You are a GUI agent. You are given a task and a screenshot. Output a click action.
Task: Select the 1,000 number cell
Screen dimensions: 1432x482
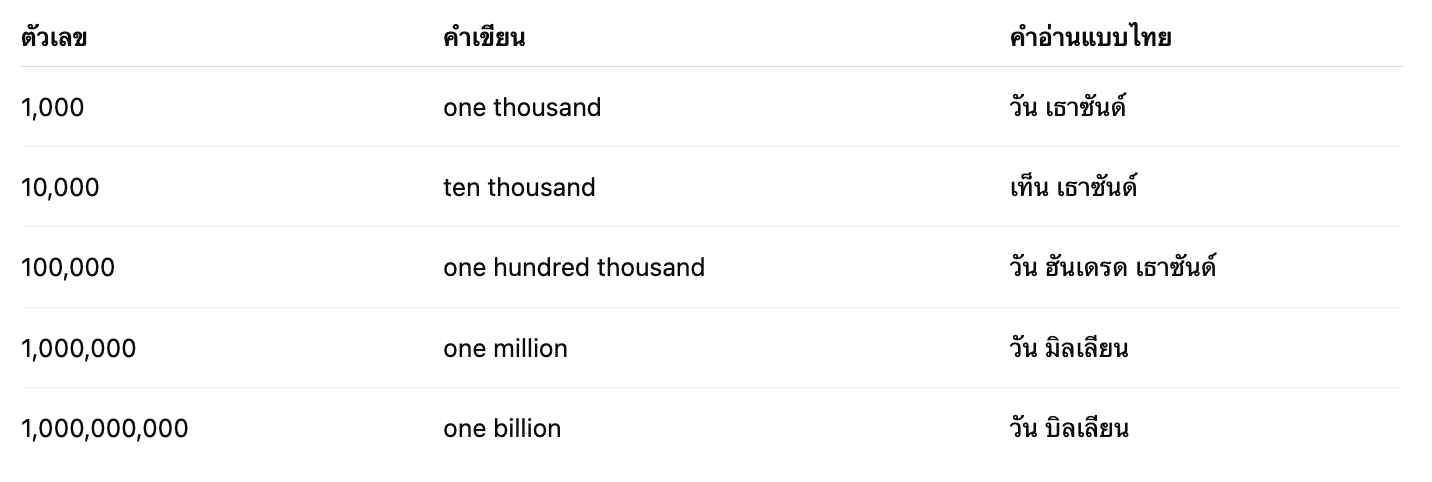click(x=53, y=107)
